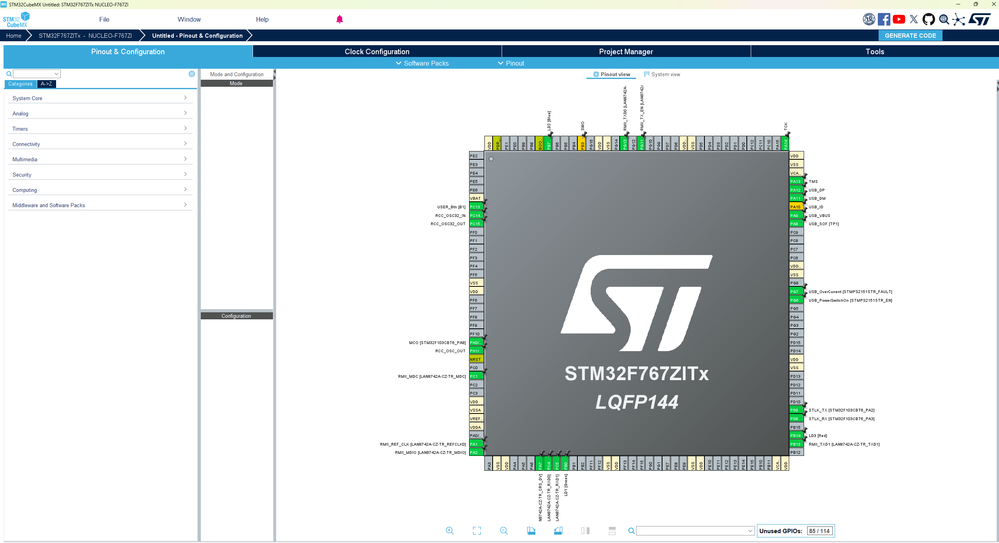Click the gear settings icon in categories panel

click(192, 74)
